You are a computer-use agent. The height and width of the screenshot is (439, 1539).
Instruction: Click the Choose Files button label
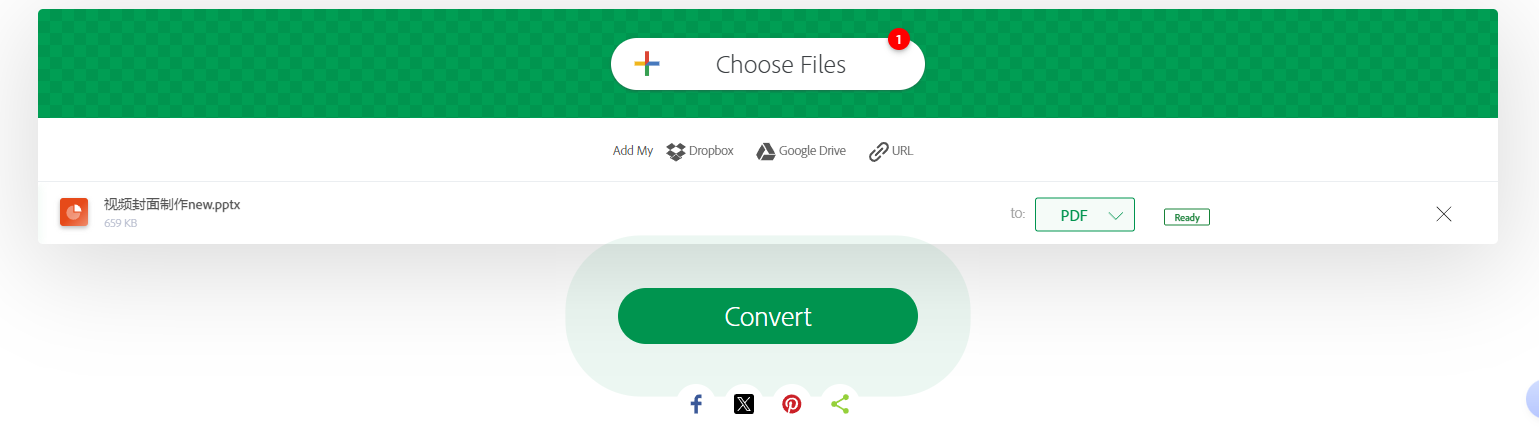click(x=781, y=65)
